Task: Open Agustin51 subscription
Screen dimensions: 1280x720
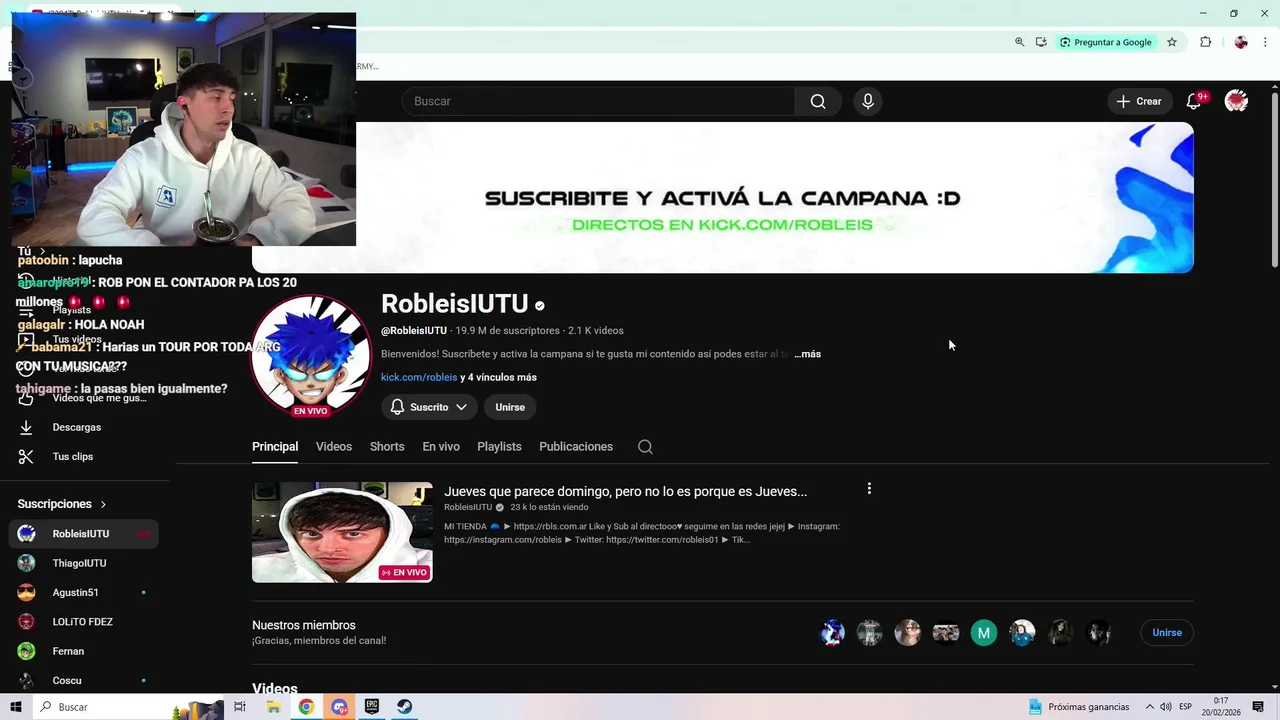Action: tap(84, 592)
